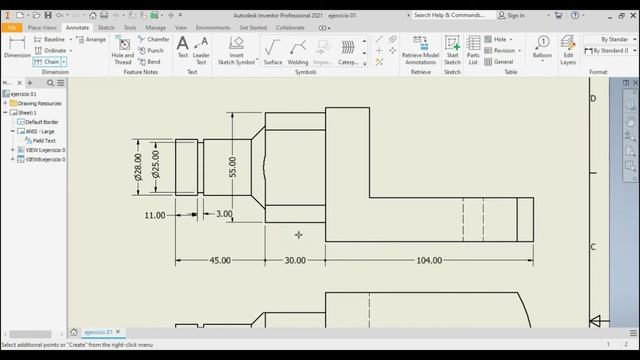The image size is (640, 360).
Task: Insert a General table
Action: pyautogui.click(x=499, y=62)
